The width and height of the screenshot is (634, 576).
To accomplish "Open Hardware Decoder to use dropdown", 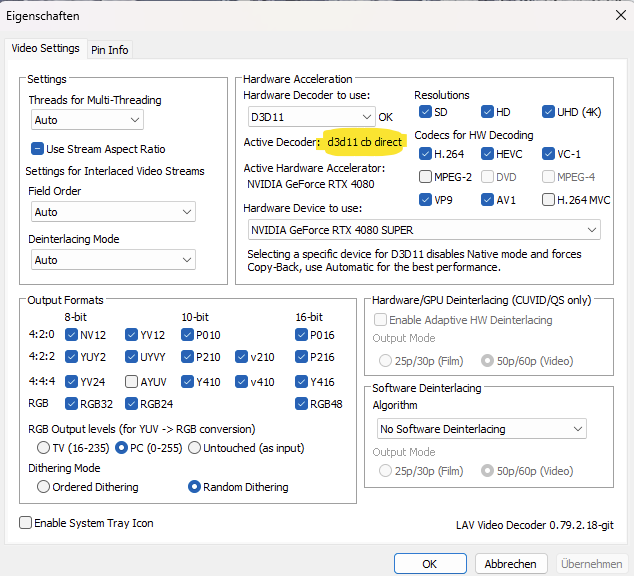I will tap(312, 117).
